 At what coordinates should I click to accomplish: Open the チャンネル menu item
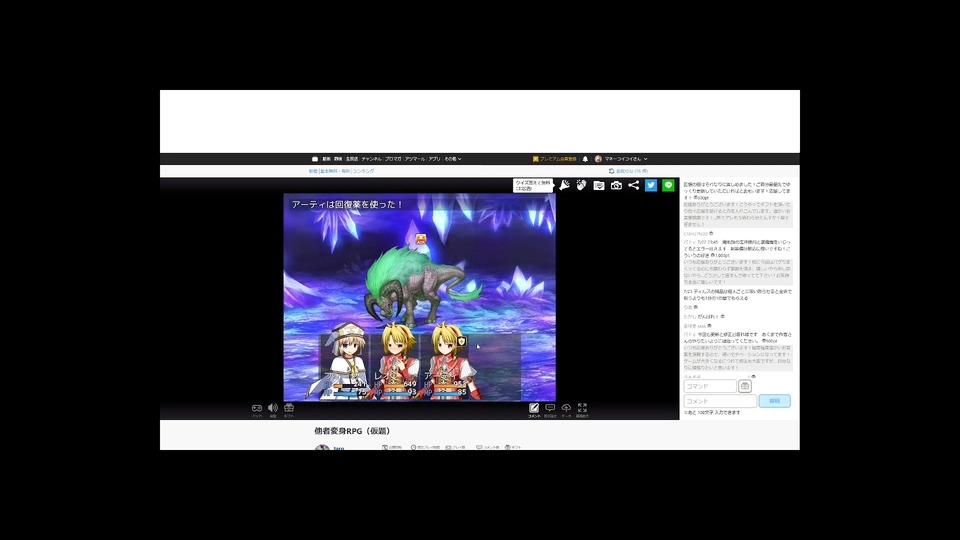coord(371,159)
